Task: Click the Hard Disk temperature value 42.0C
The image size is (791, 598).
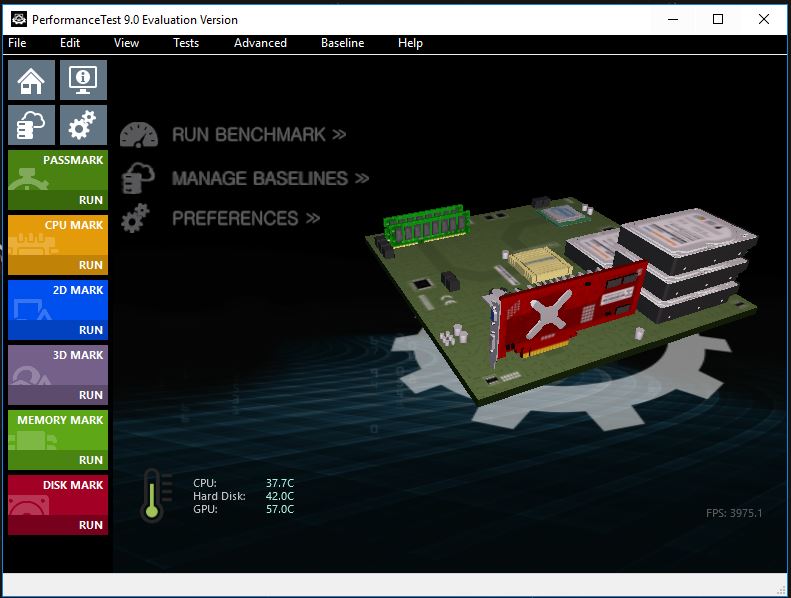Action: pyautogui.click(x=280, y=496)
